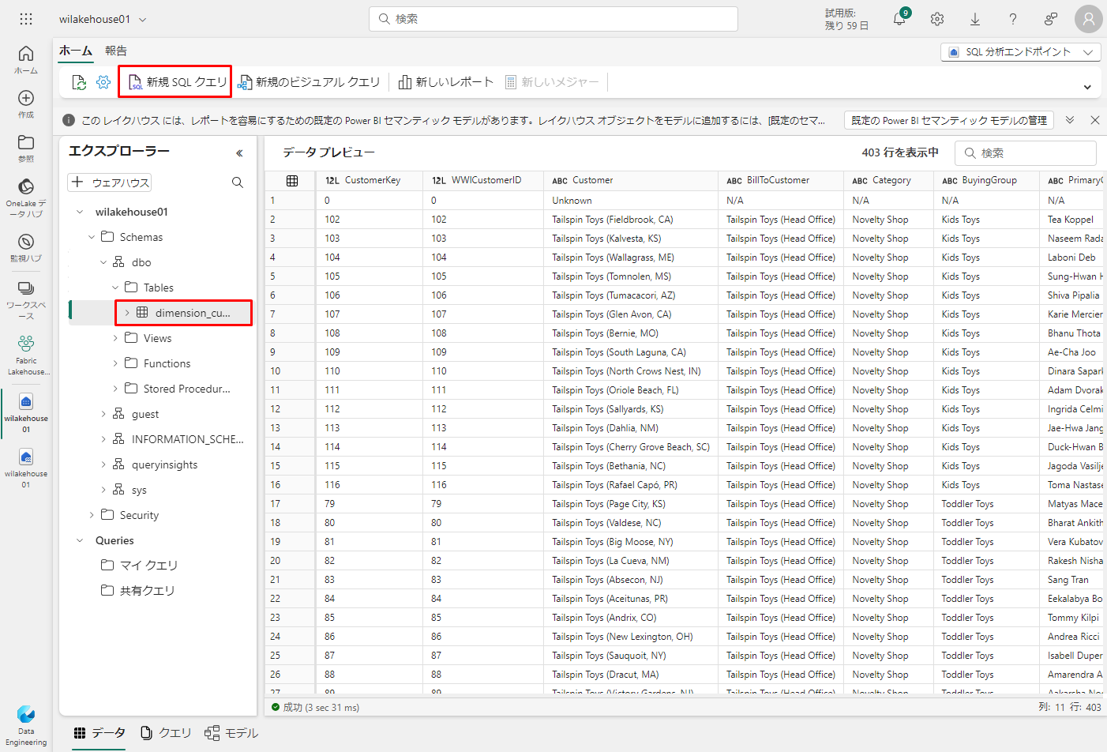Screen dimensions: 1107x752
Task: Open the Data Engineering experience switcher
Action: coord(26,725)
